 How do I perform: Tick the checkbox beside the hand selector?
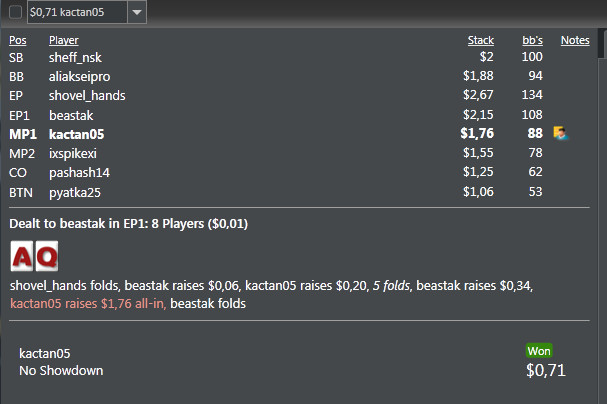[15, 12]
